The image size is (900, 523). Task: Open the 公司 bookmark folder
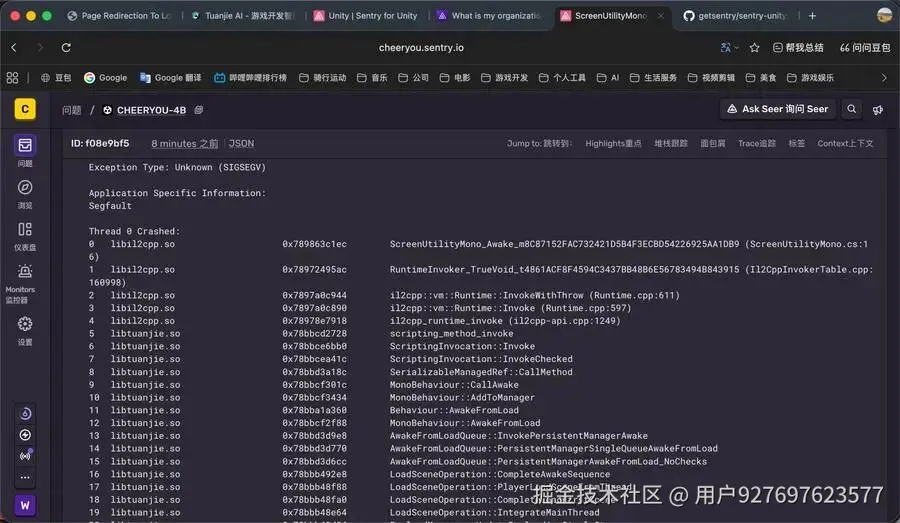413,78
